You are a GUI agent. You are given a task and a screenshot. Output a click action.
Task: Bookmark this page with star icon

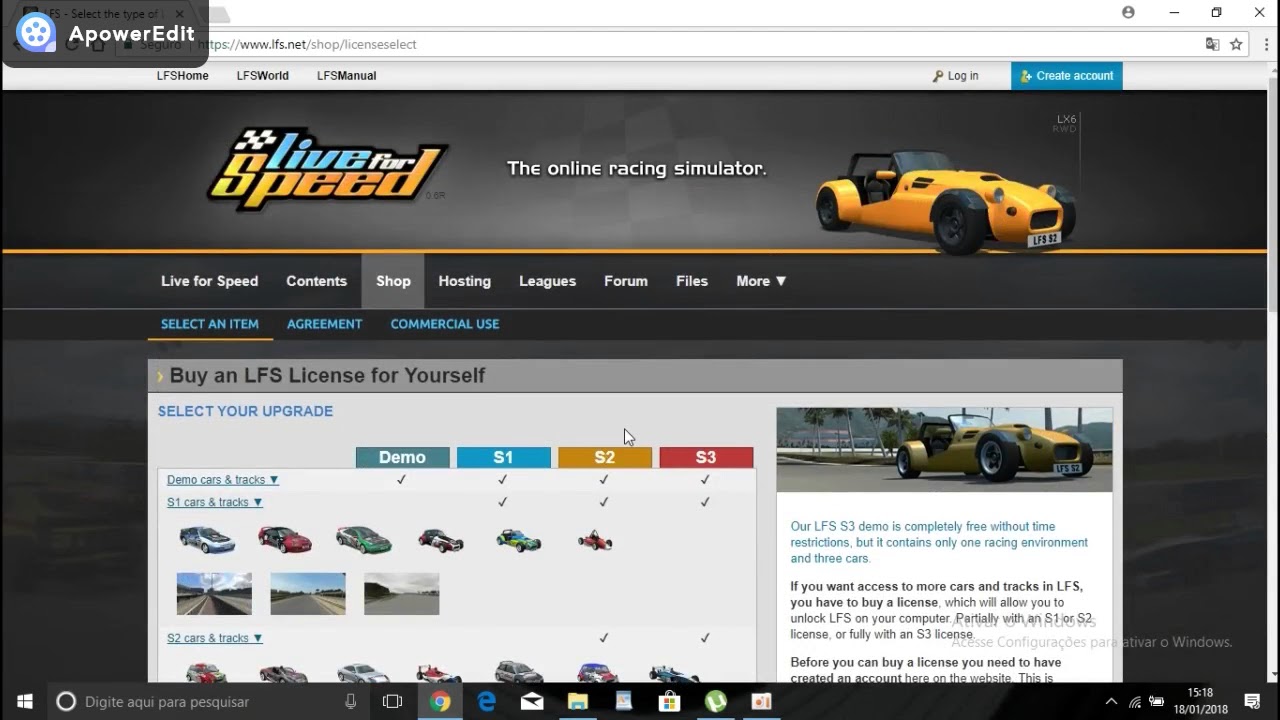click(x=1236, y=44)
